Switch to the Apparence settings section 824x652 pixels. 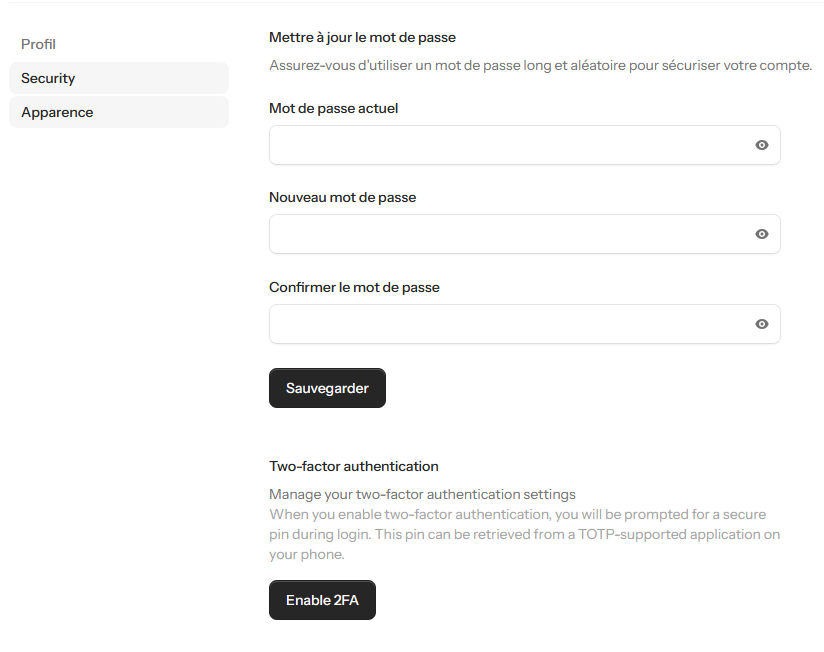(x=57, y=112)
